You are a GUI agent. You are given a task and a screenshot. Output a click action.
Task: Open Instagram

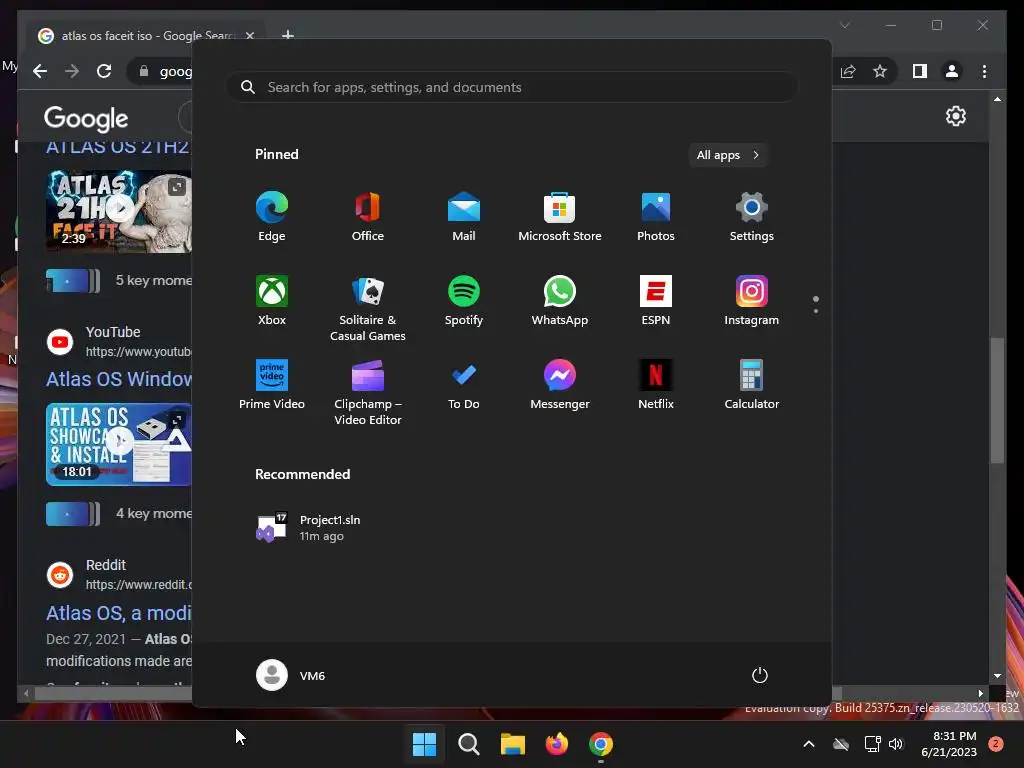coord(752,301)
